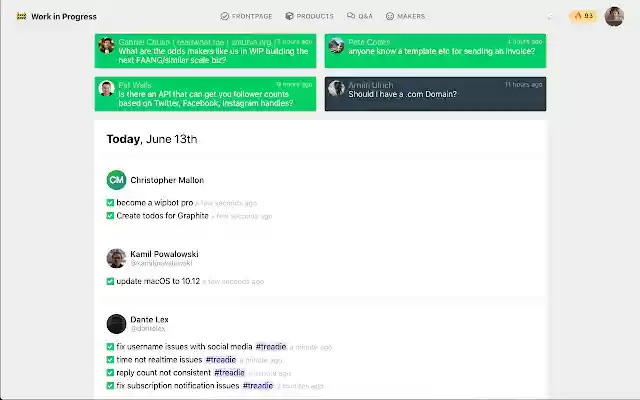Image resolution: width=640 pixels, height=400 pixels.
Task: Click Dante Lex's dark avatar
Action: [116, 324]
